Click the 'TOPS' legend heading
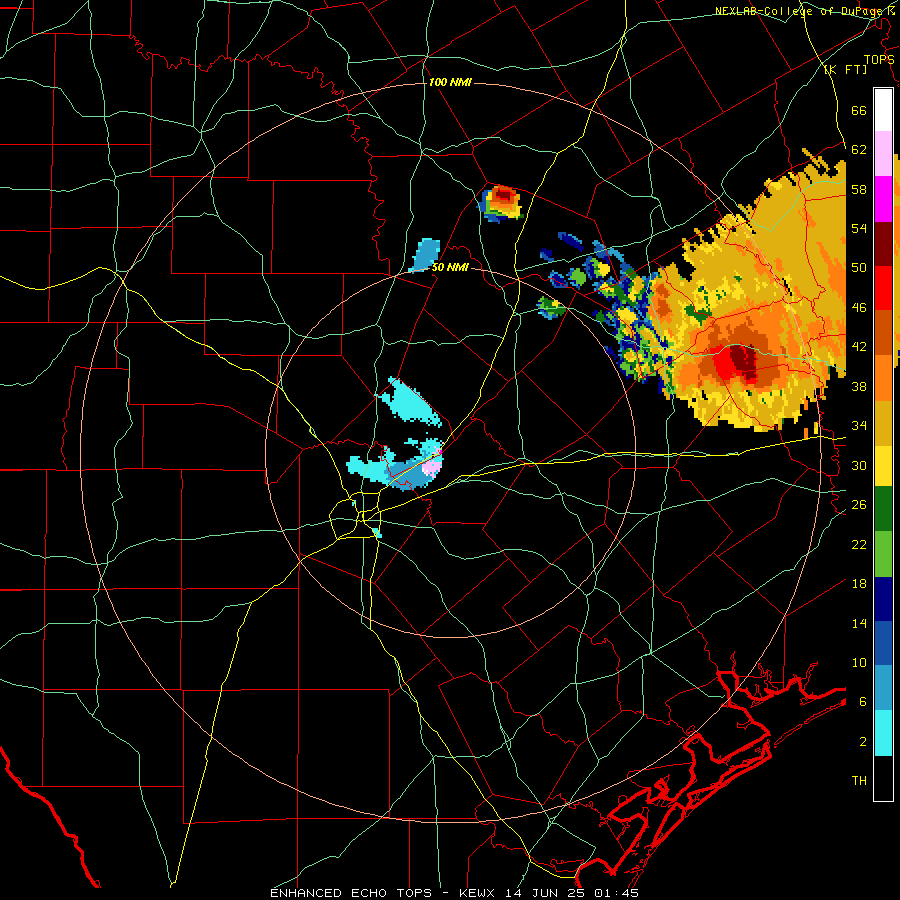 878,59
